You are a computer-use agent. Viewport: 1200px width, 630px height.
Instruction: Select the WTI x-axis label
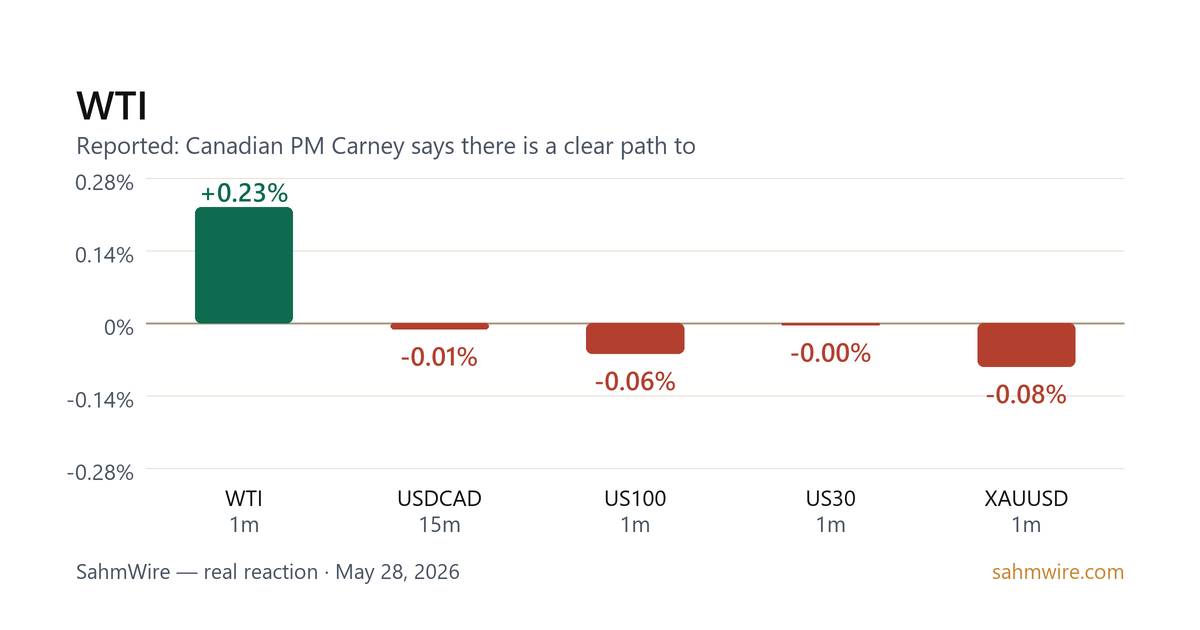point(244,498)
